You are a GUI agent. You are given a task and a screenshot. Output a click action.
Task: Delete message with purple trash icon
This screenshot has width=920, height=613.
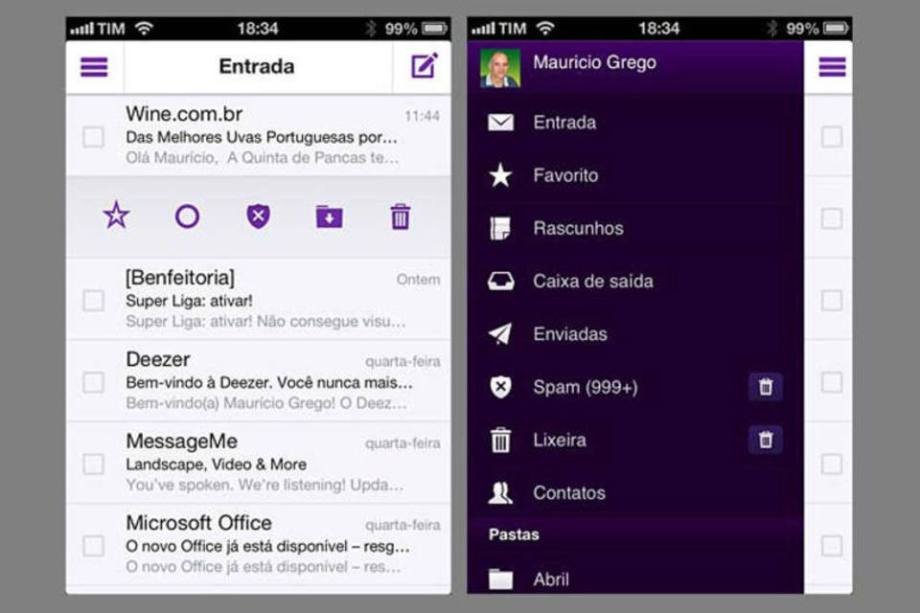(x=400, y=216)
